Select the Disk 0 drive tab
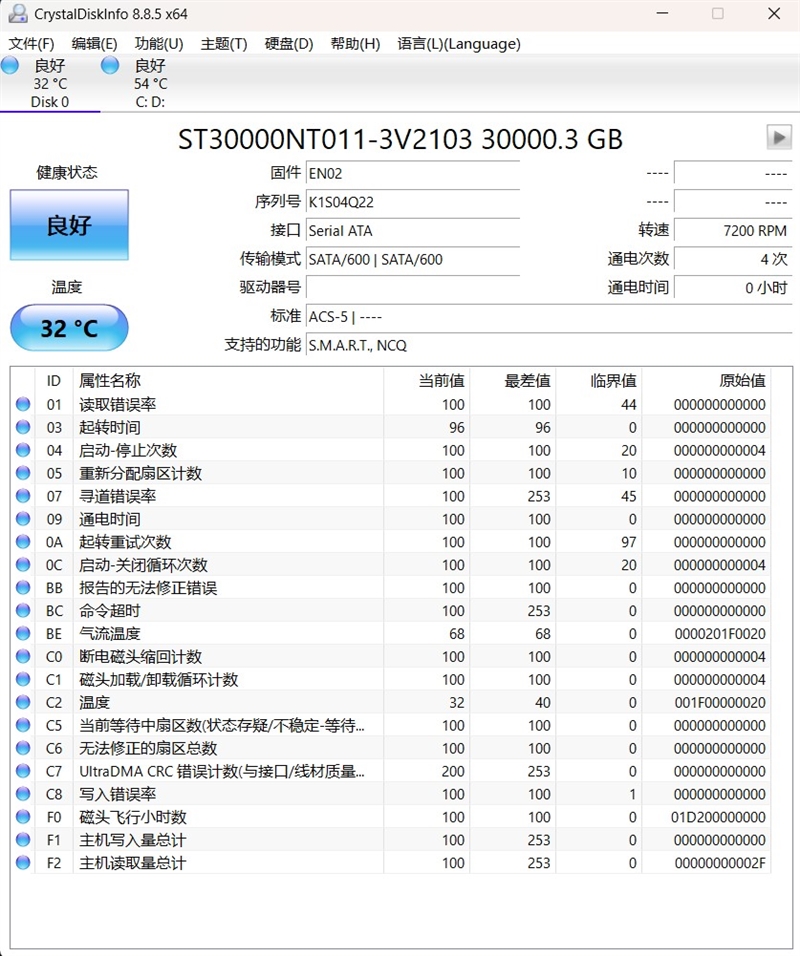 [x=50, y=84]
